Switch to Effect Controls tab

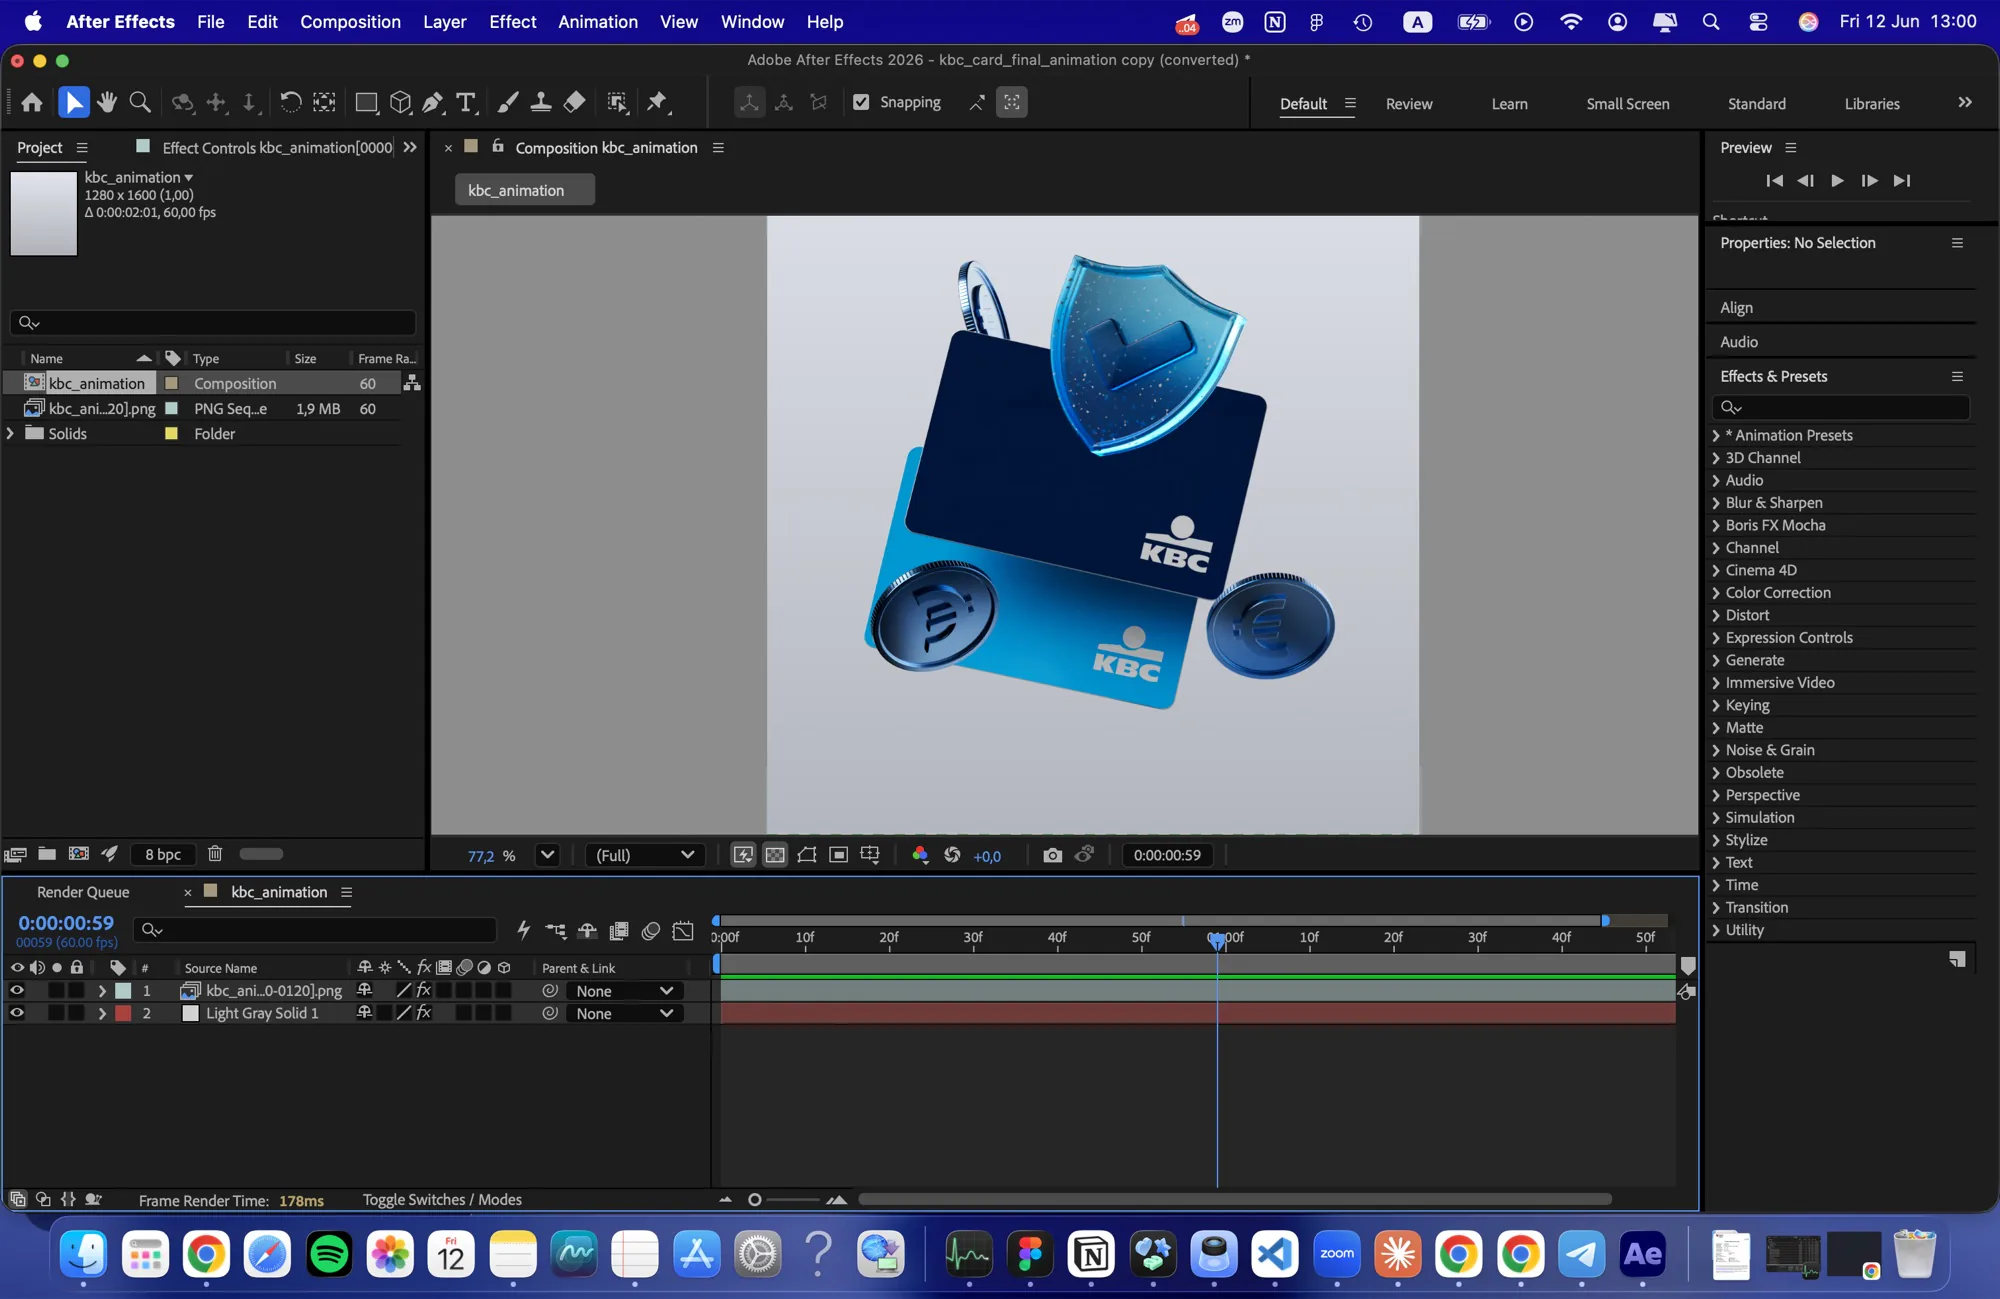[277, 147]
